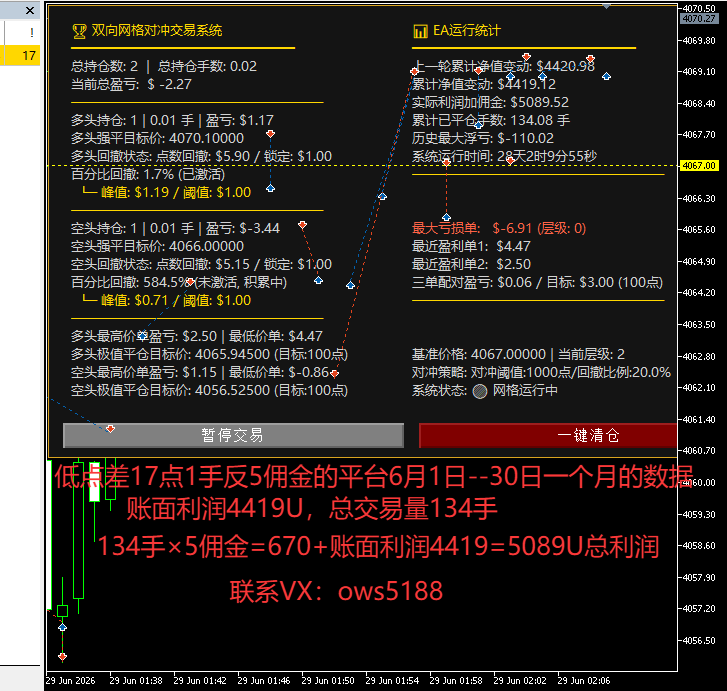Click the 联系VX: ows5188 contact text
The height and width of the screenshot is (691, 727).
pos(336,591)
